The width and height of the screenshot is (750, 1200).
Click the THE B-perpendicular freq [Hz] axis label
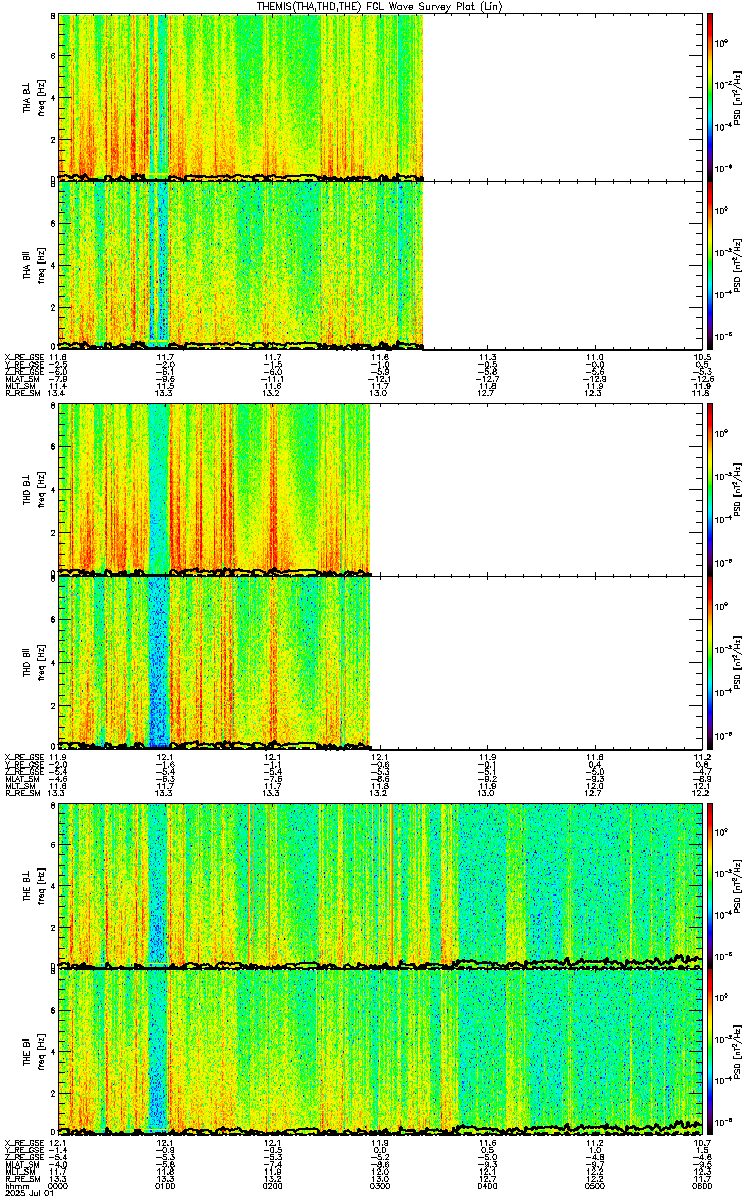point(41,885)
